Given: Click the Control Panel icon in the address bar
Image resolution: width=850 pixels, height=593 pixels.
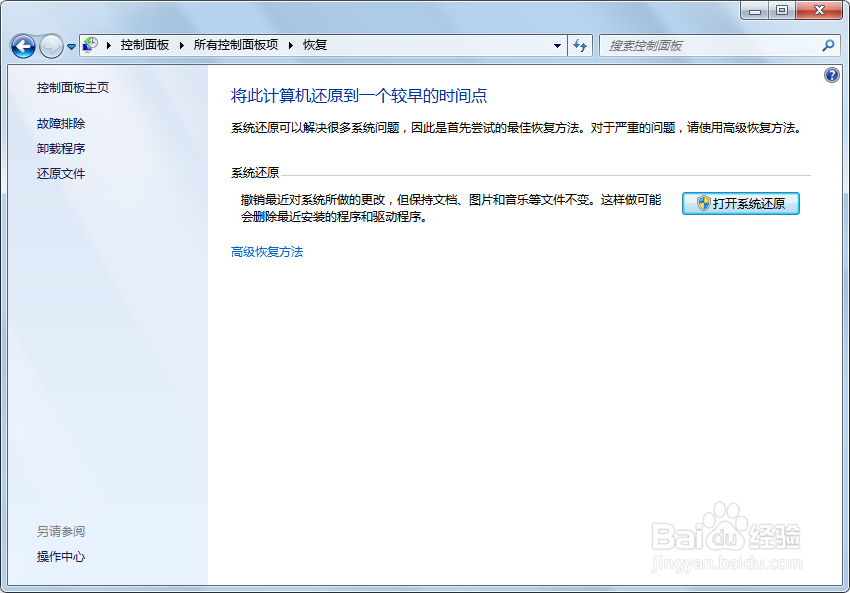Looking at the screenshot, I should point(90,44).
